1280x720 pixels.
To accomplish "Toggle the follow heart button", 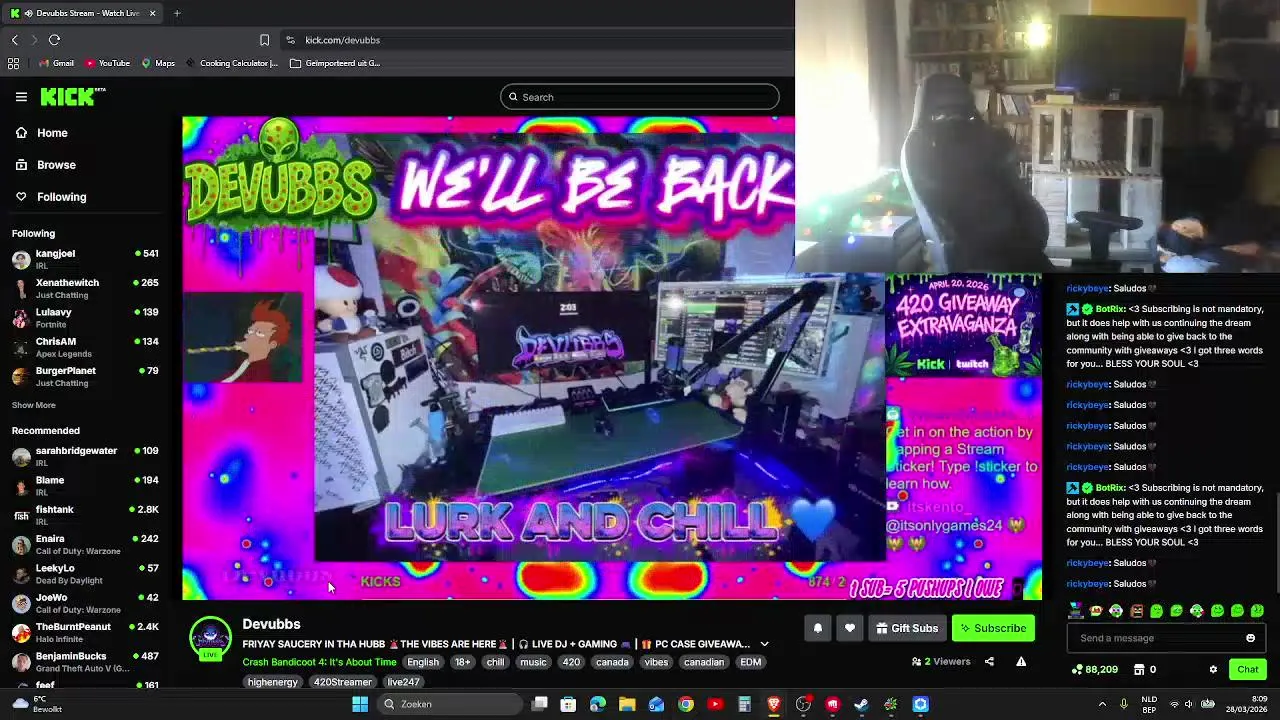I will [x=850, y=628].
